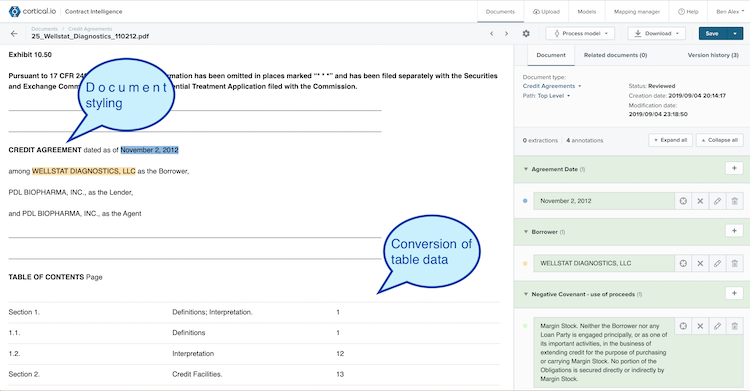The height and width of the screenshot is (391, 750).
Task: Open the Version history tab
Action: 713,55
